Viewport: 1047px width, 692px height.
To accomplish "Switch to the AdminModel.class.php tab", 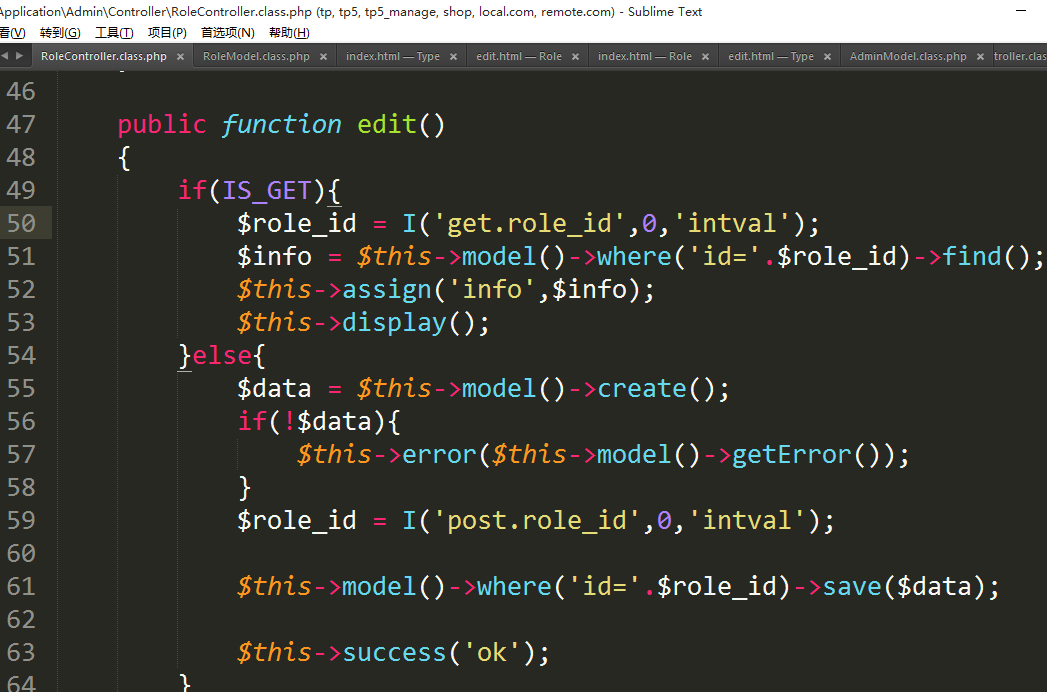I will (907, 57).
